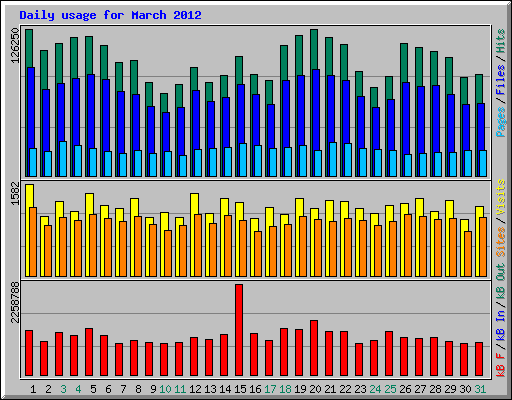Click day label 22 on the x-axis

pos(345,389)
